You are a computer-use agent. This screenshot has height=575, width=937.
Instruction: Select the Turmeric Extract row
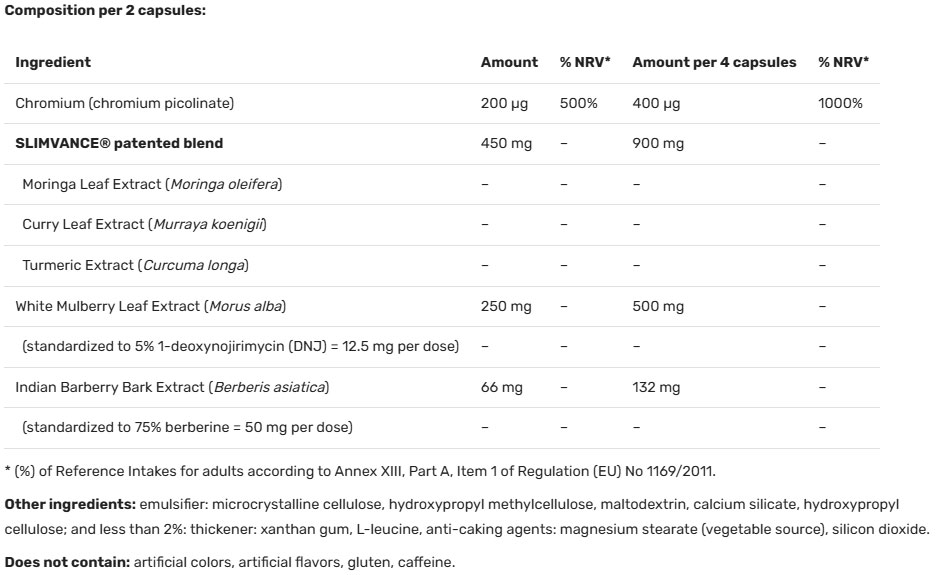[x=135, y=265]
